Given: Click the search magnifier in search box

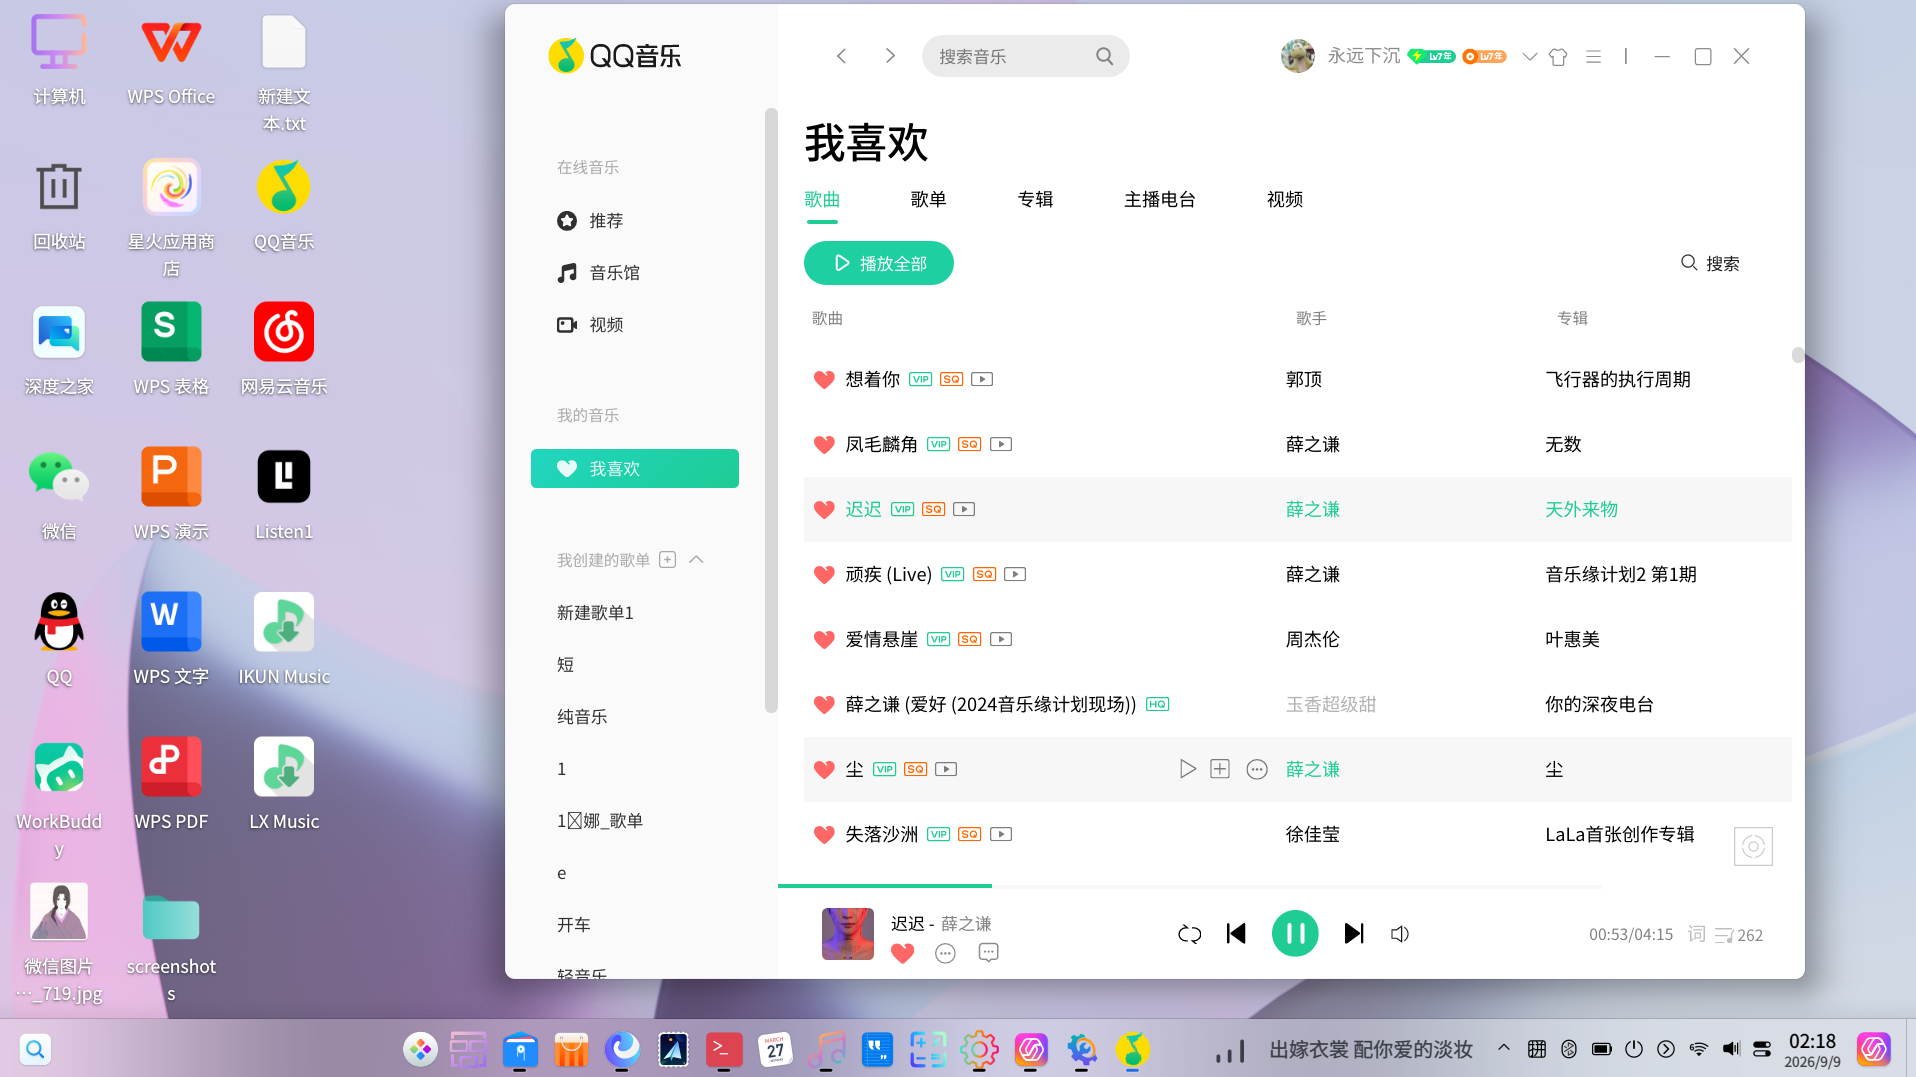Looking at the screenshot, I should 1104,56.
